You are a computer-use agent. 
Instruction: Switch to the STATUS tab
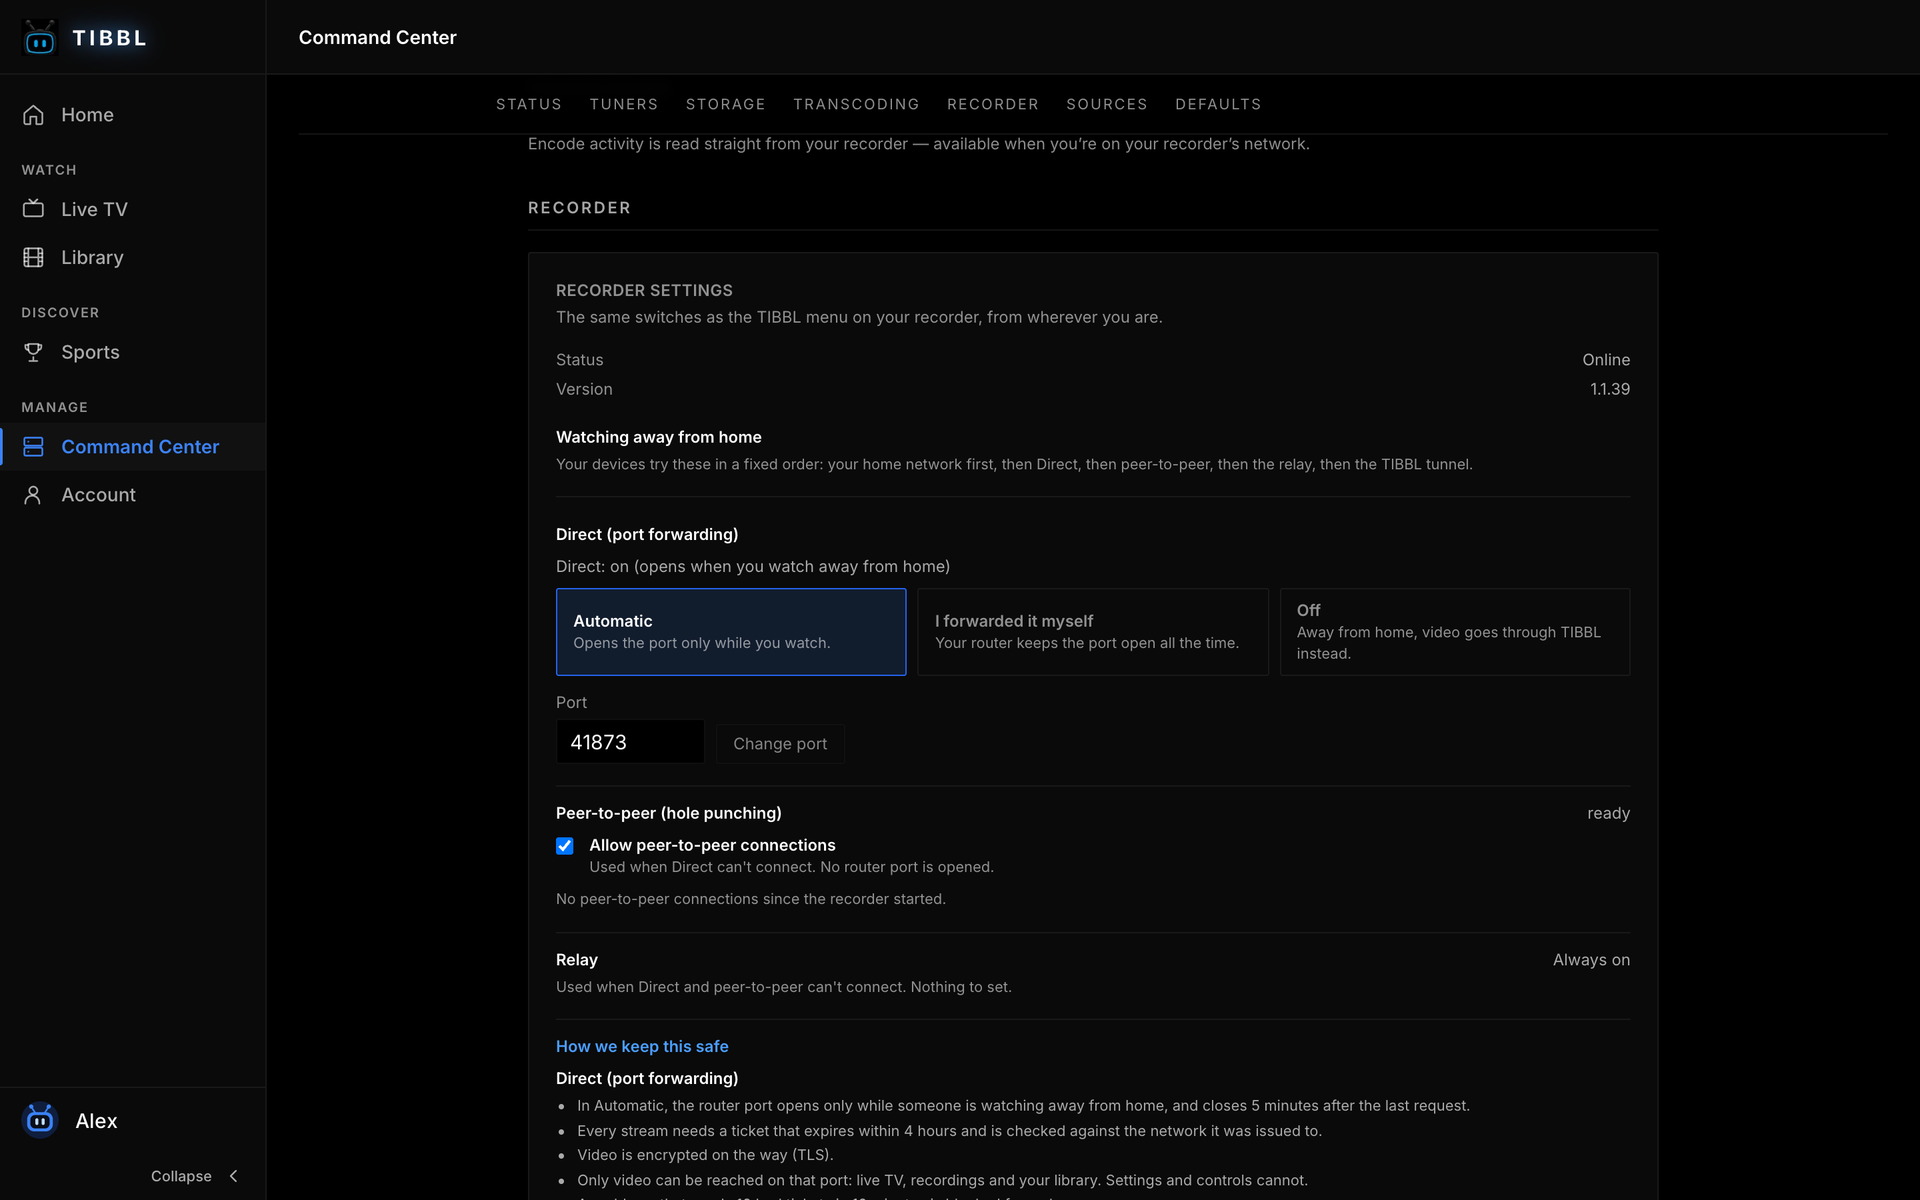click(x=529, y=104)
